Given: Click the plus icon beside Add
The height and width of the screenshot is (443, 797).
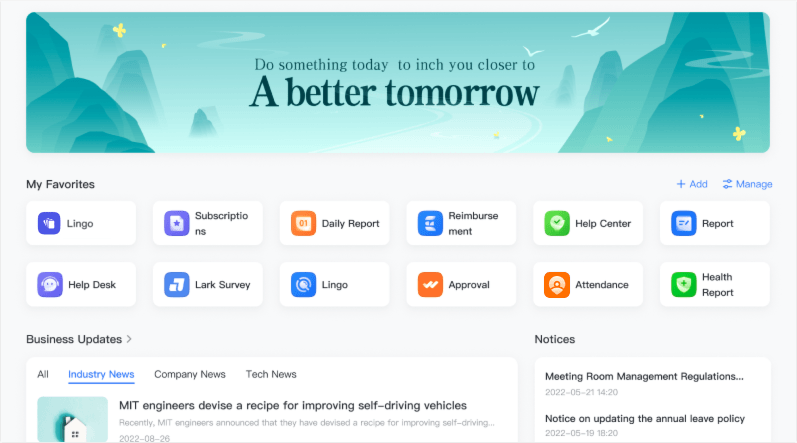Looking at the screenshot, I should point(681,184).
